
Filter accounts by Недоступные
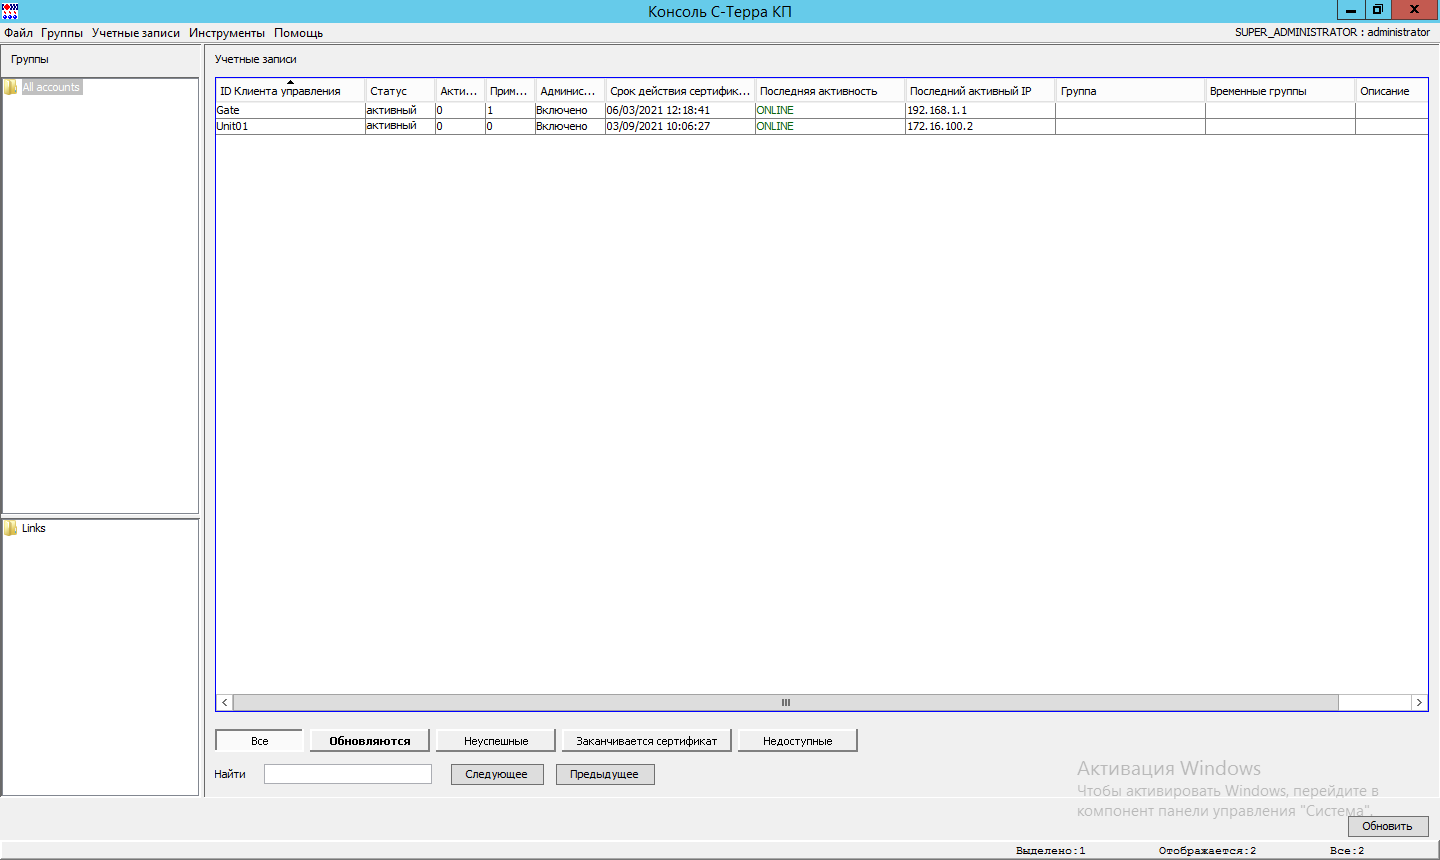point(798,741)
